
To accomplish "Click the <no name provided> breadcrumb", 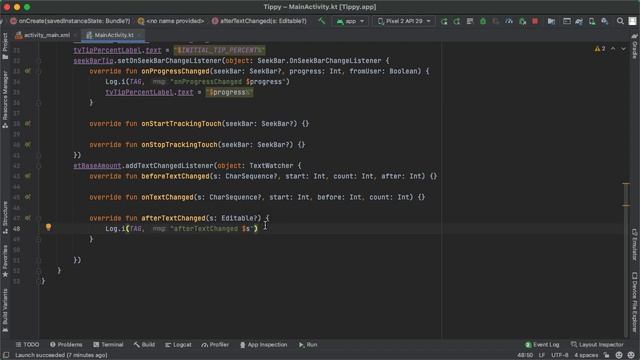I will [171, 21].
